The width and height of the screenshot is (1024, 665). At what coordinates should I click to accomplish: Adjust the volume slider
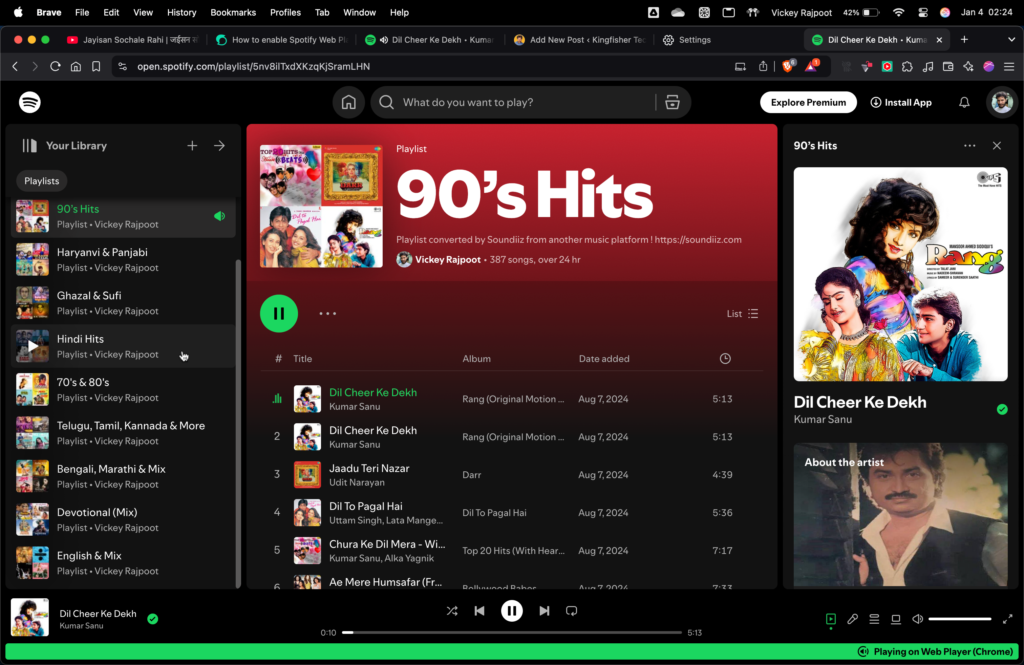960,619
